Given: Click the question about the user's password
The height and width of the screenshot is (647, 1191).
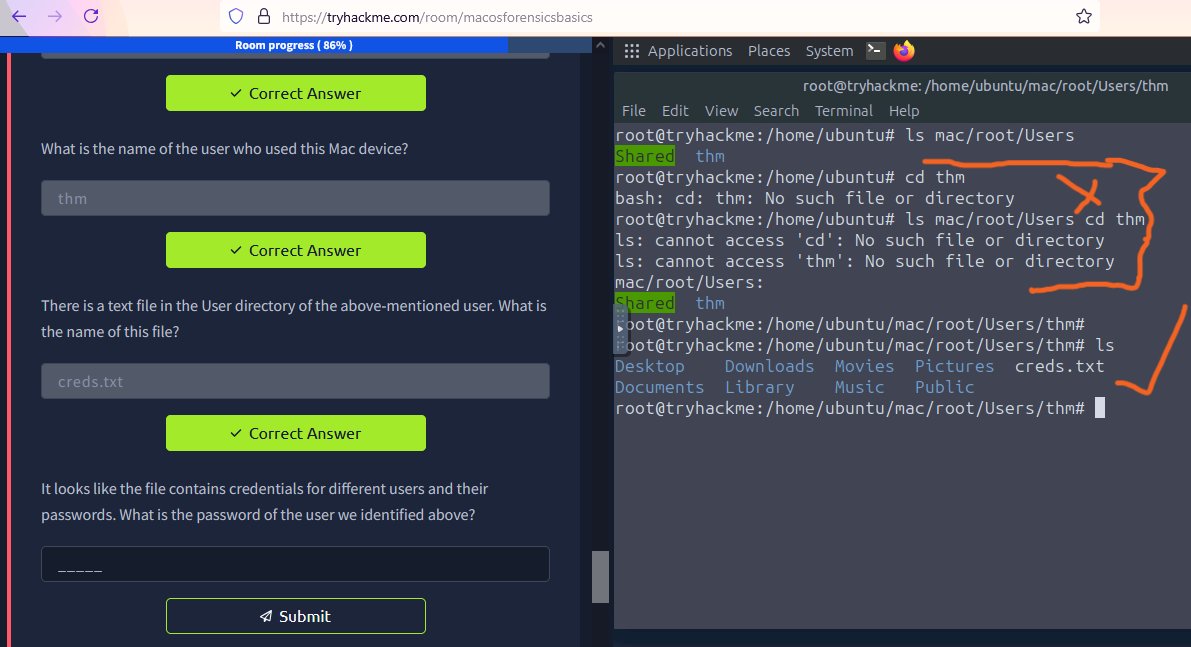Looking at the screenshot, I should 264,501.
